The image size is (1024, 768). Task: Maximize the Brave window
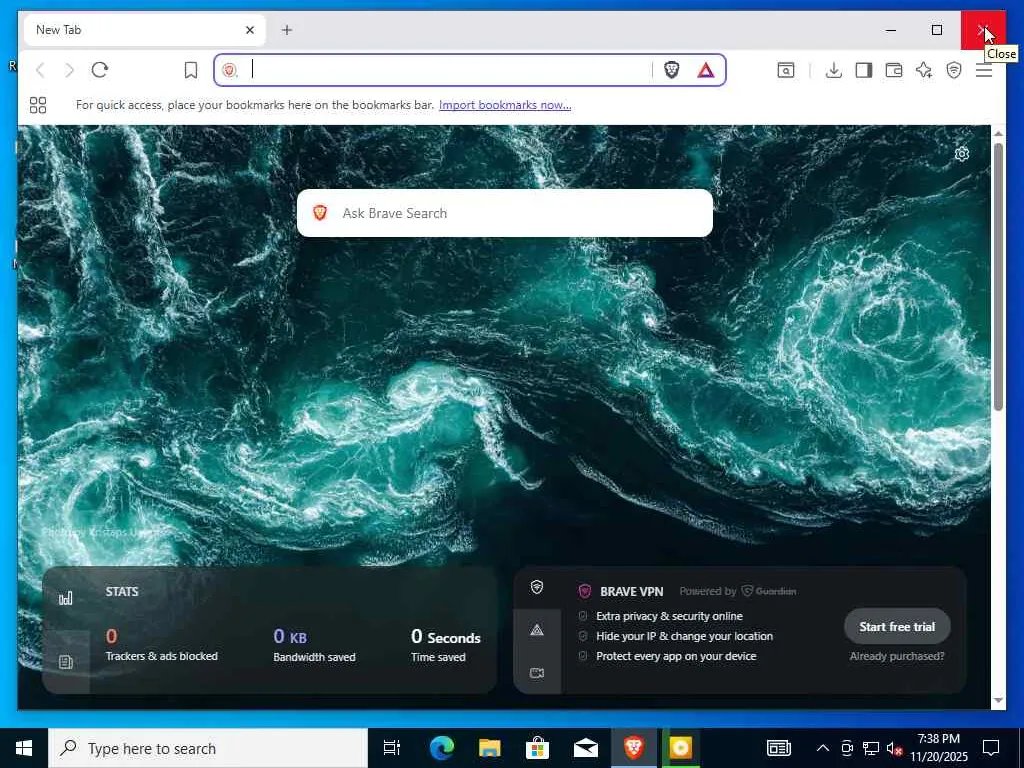(936, 30)
